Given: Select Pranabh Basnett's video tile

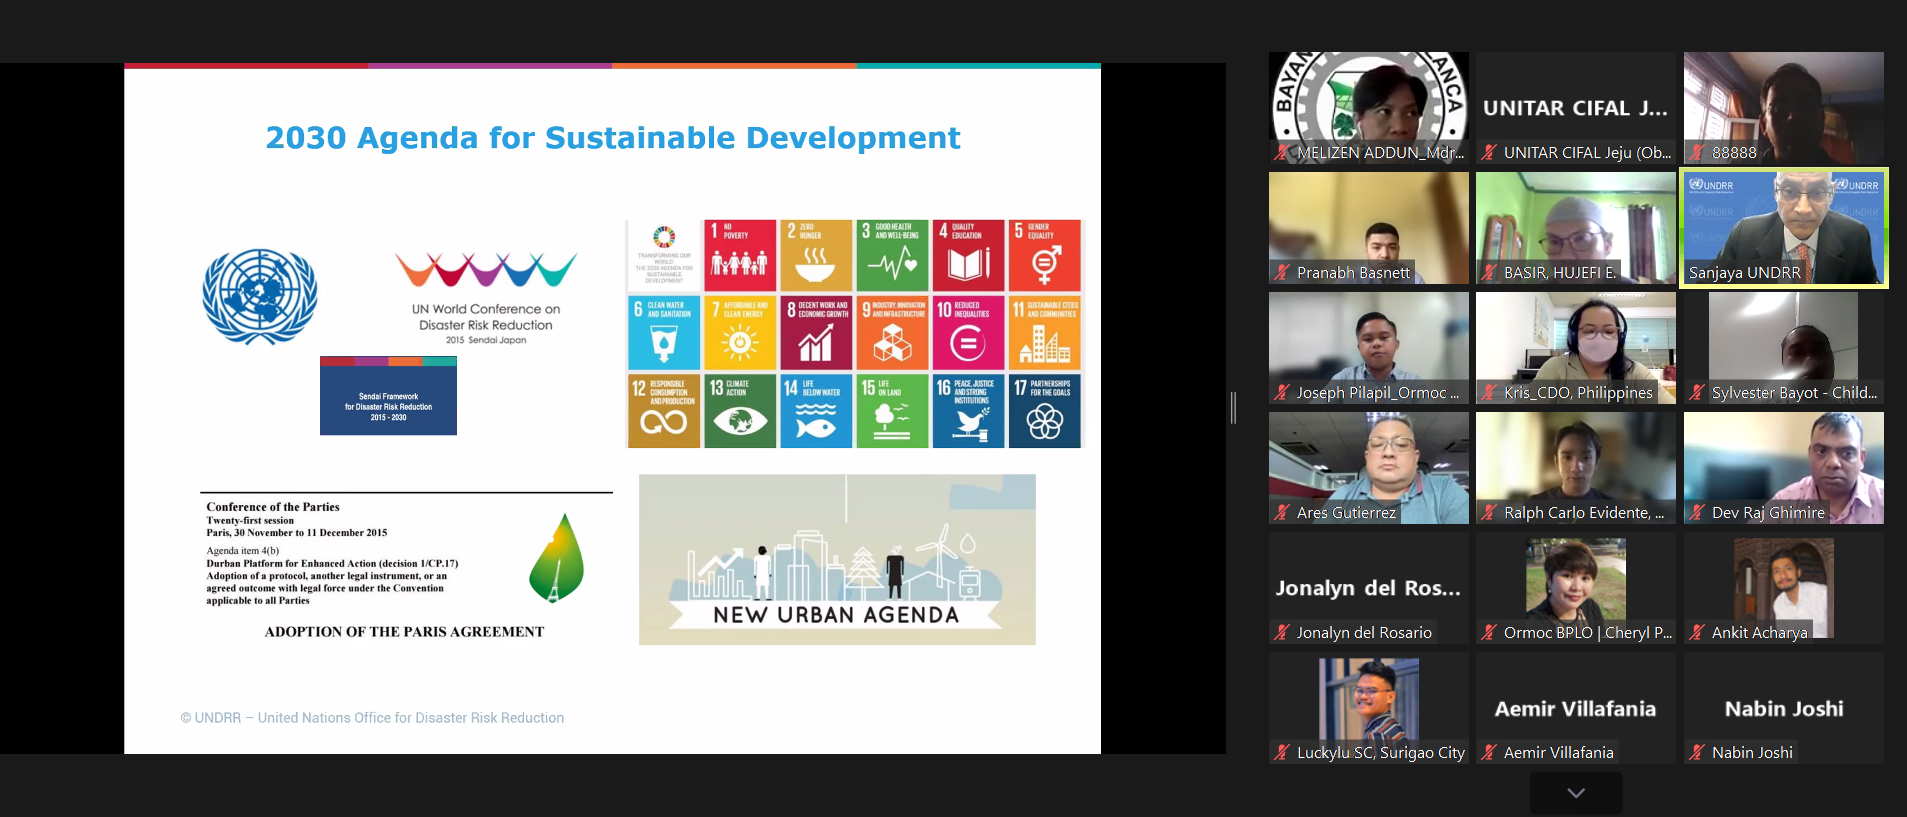Looking at the screenshot, I should 1369,228.
